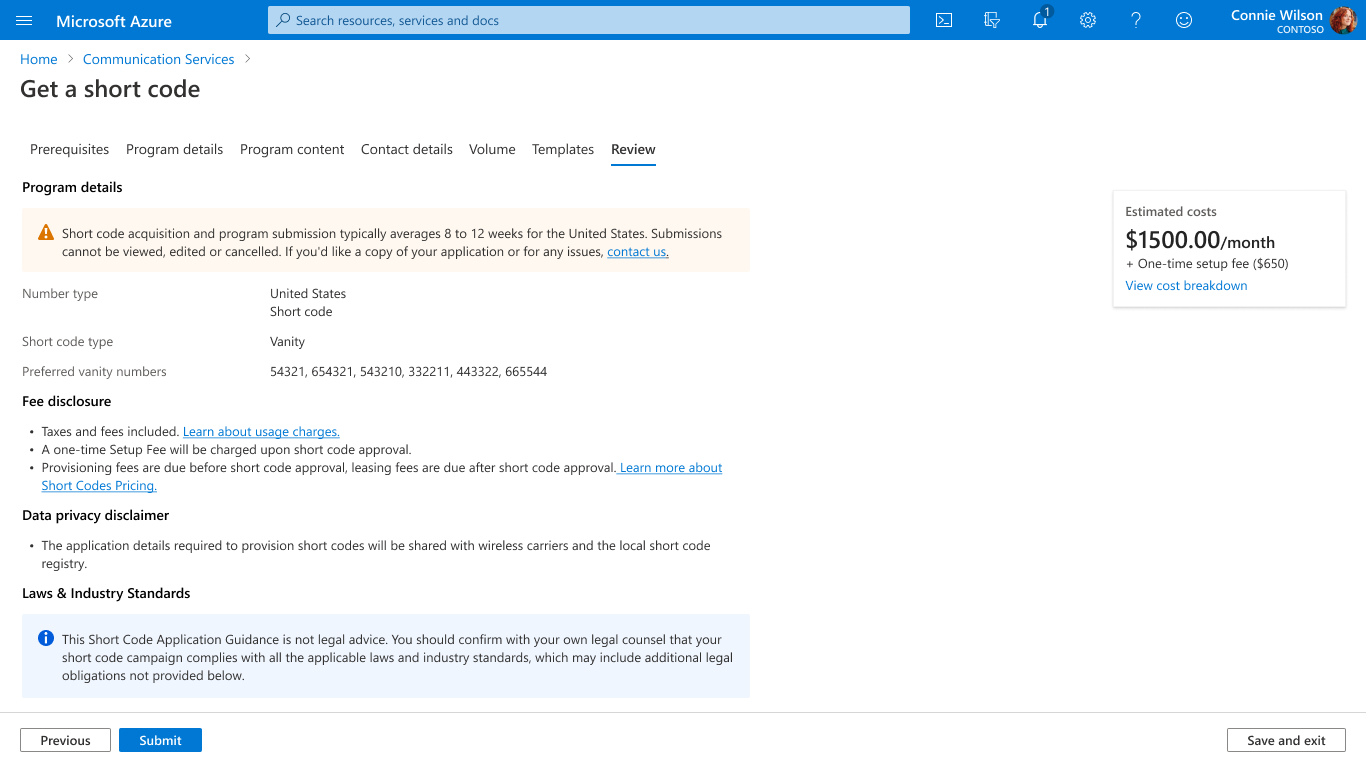
Task: View Azure notifications bell
Action: (x=1039, y=20)
